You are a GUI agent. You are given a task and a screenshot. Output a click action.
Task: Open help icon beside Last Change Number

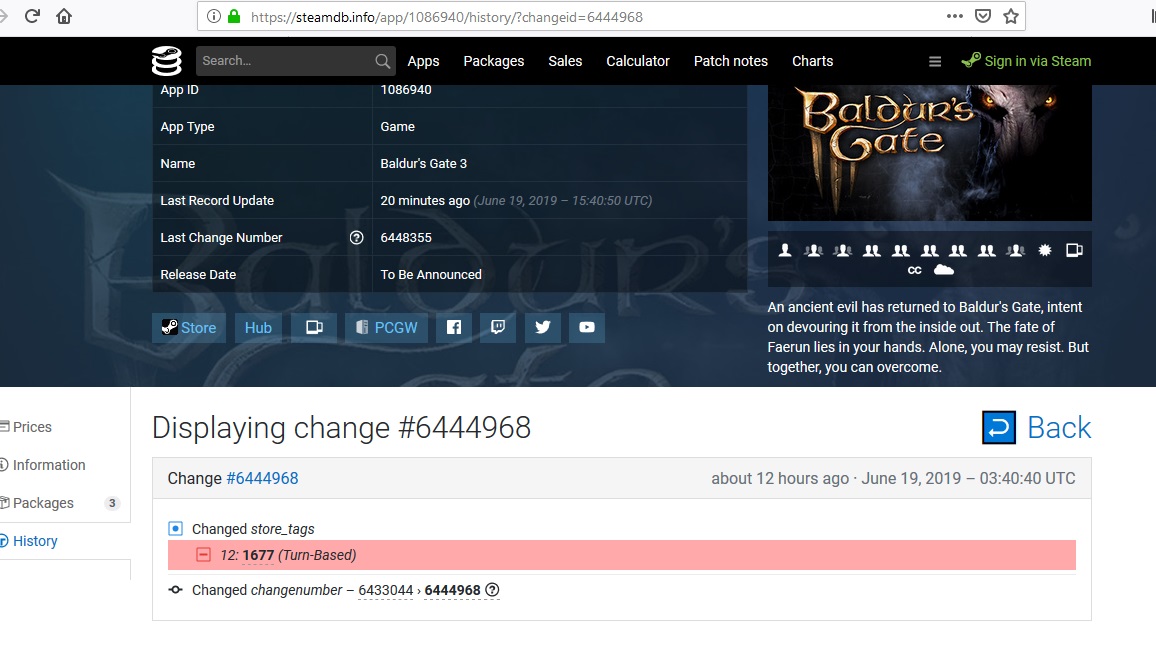click(x=356, y=237)
